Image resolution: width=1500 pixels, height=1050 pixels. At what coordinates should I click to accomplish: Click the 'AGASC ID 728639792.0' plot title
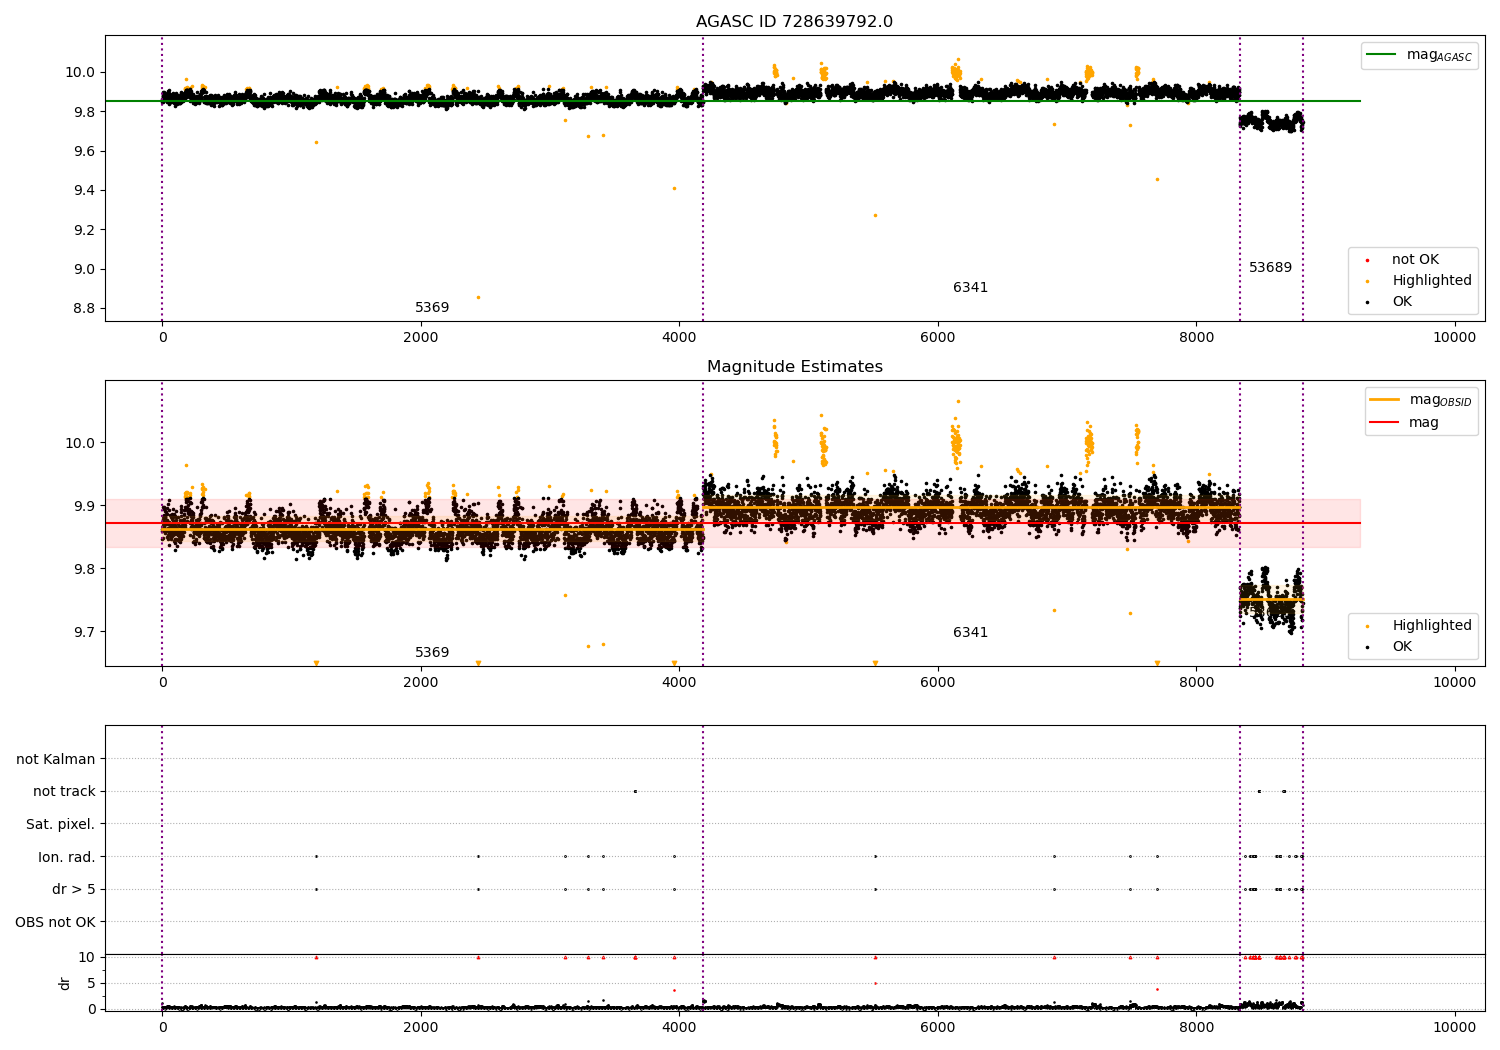(x=794, y=22)
